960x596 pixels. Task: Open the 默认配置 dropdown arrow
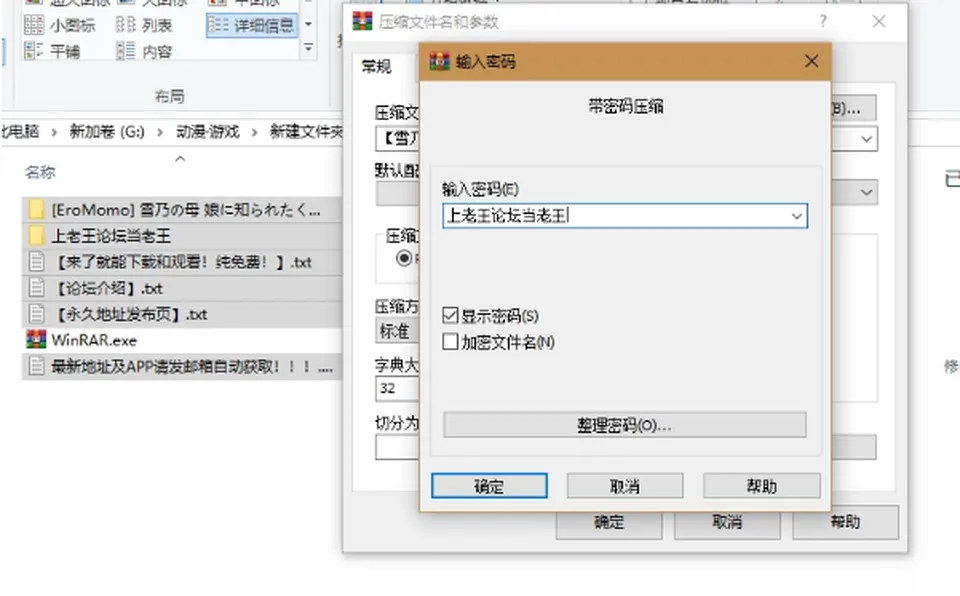tap(866, 192)
